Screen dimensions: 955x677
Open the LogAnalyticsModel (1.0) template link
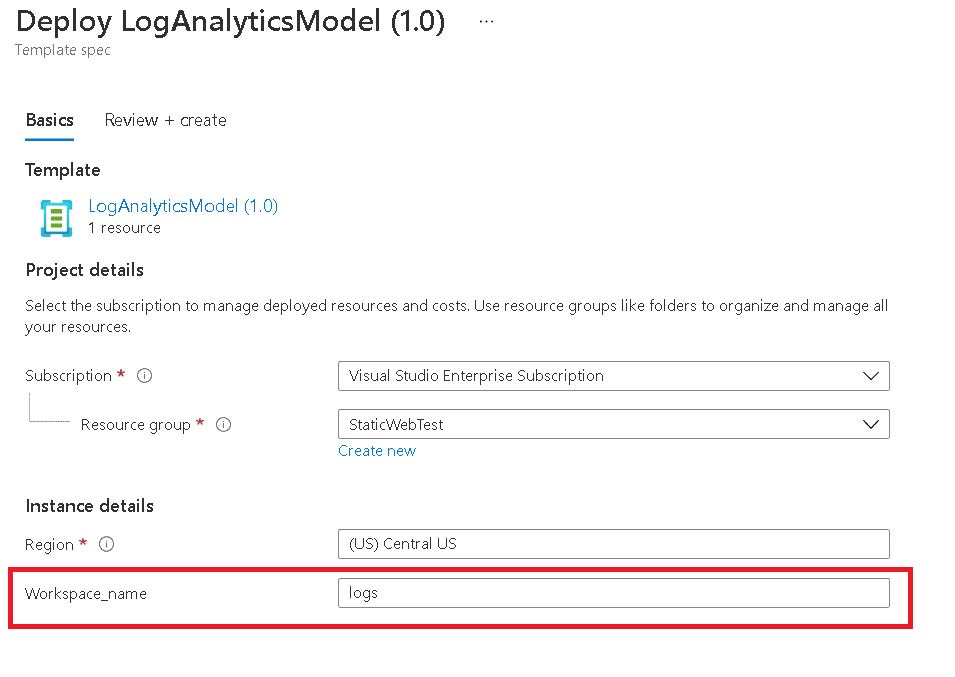[x=183, y=206]
